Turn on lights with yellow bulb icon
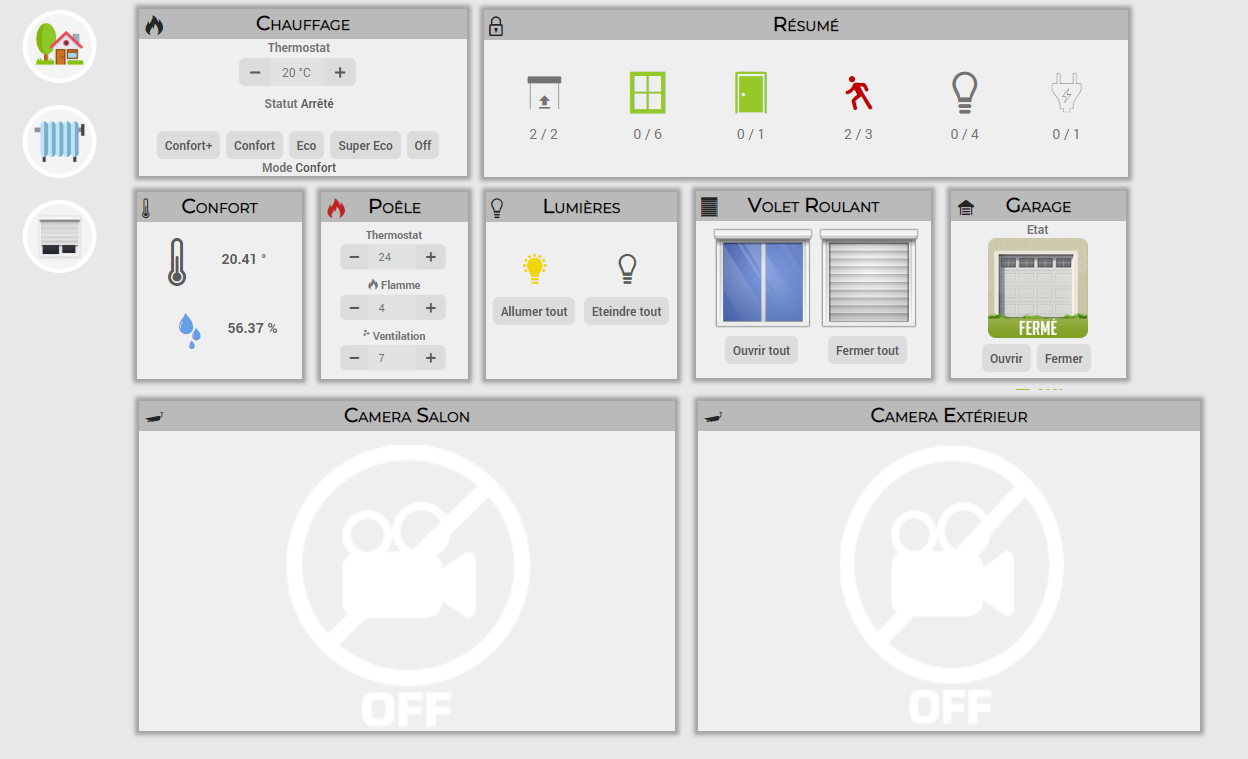 pos(535,268)
